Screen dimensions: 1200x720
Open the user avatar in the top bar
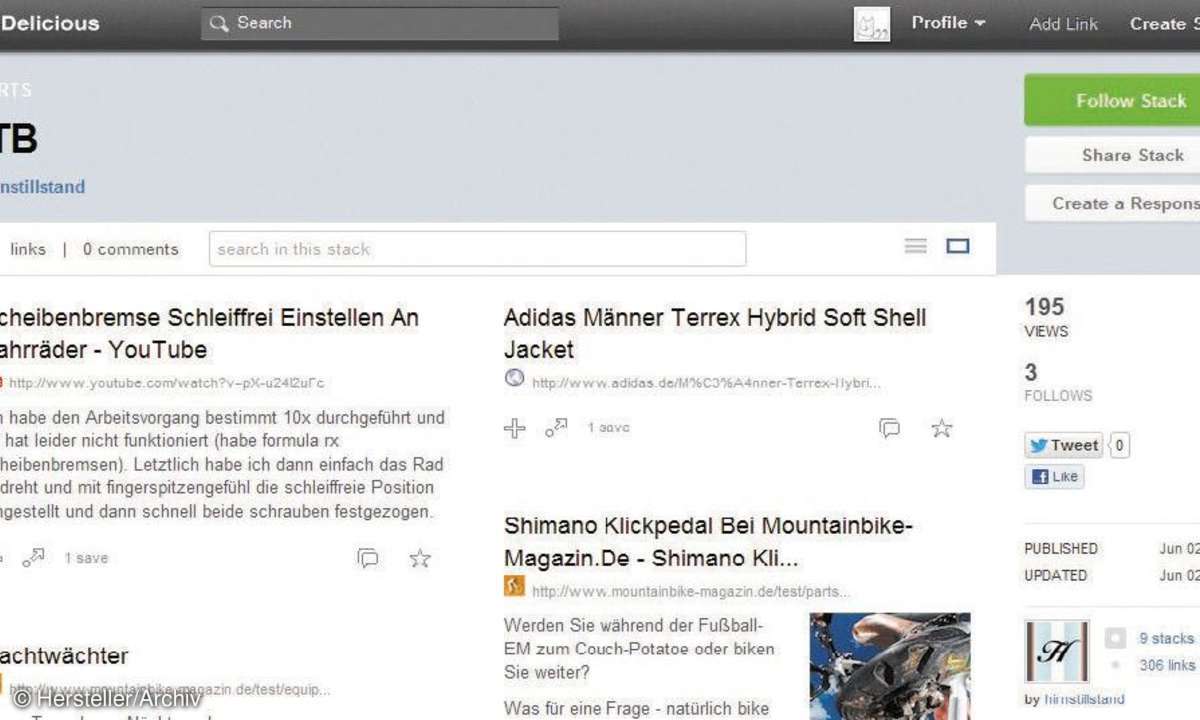point(872,24)
